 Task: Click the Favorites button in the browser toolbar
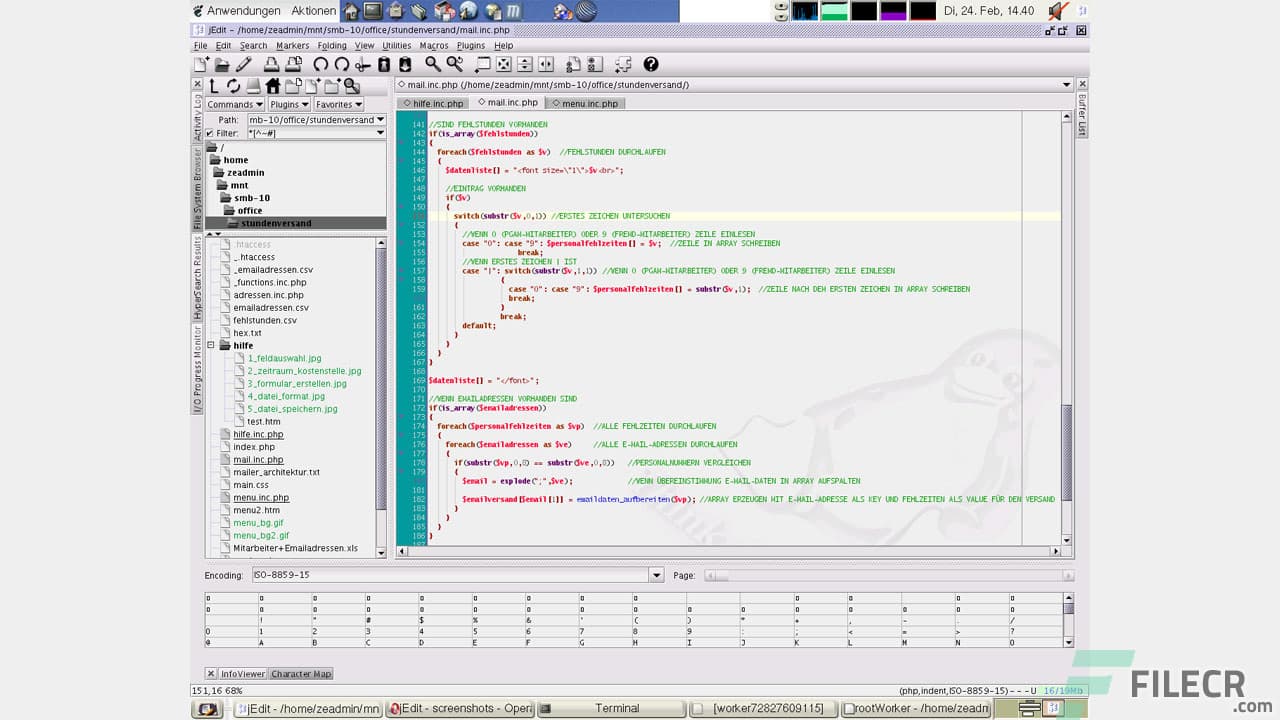point(338,104)
